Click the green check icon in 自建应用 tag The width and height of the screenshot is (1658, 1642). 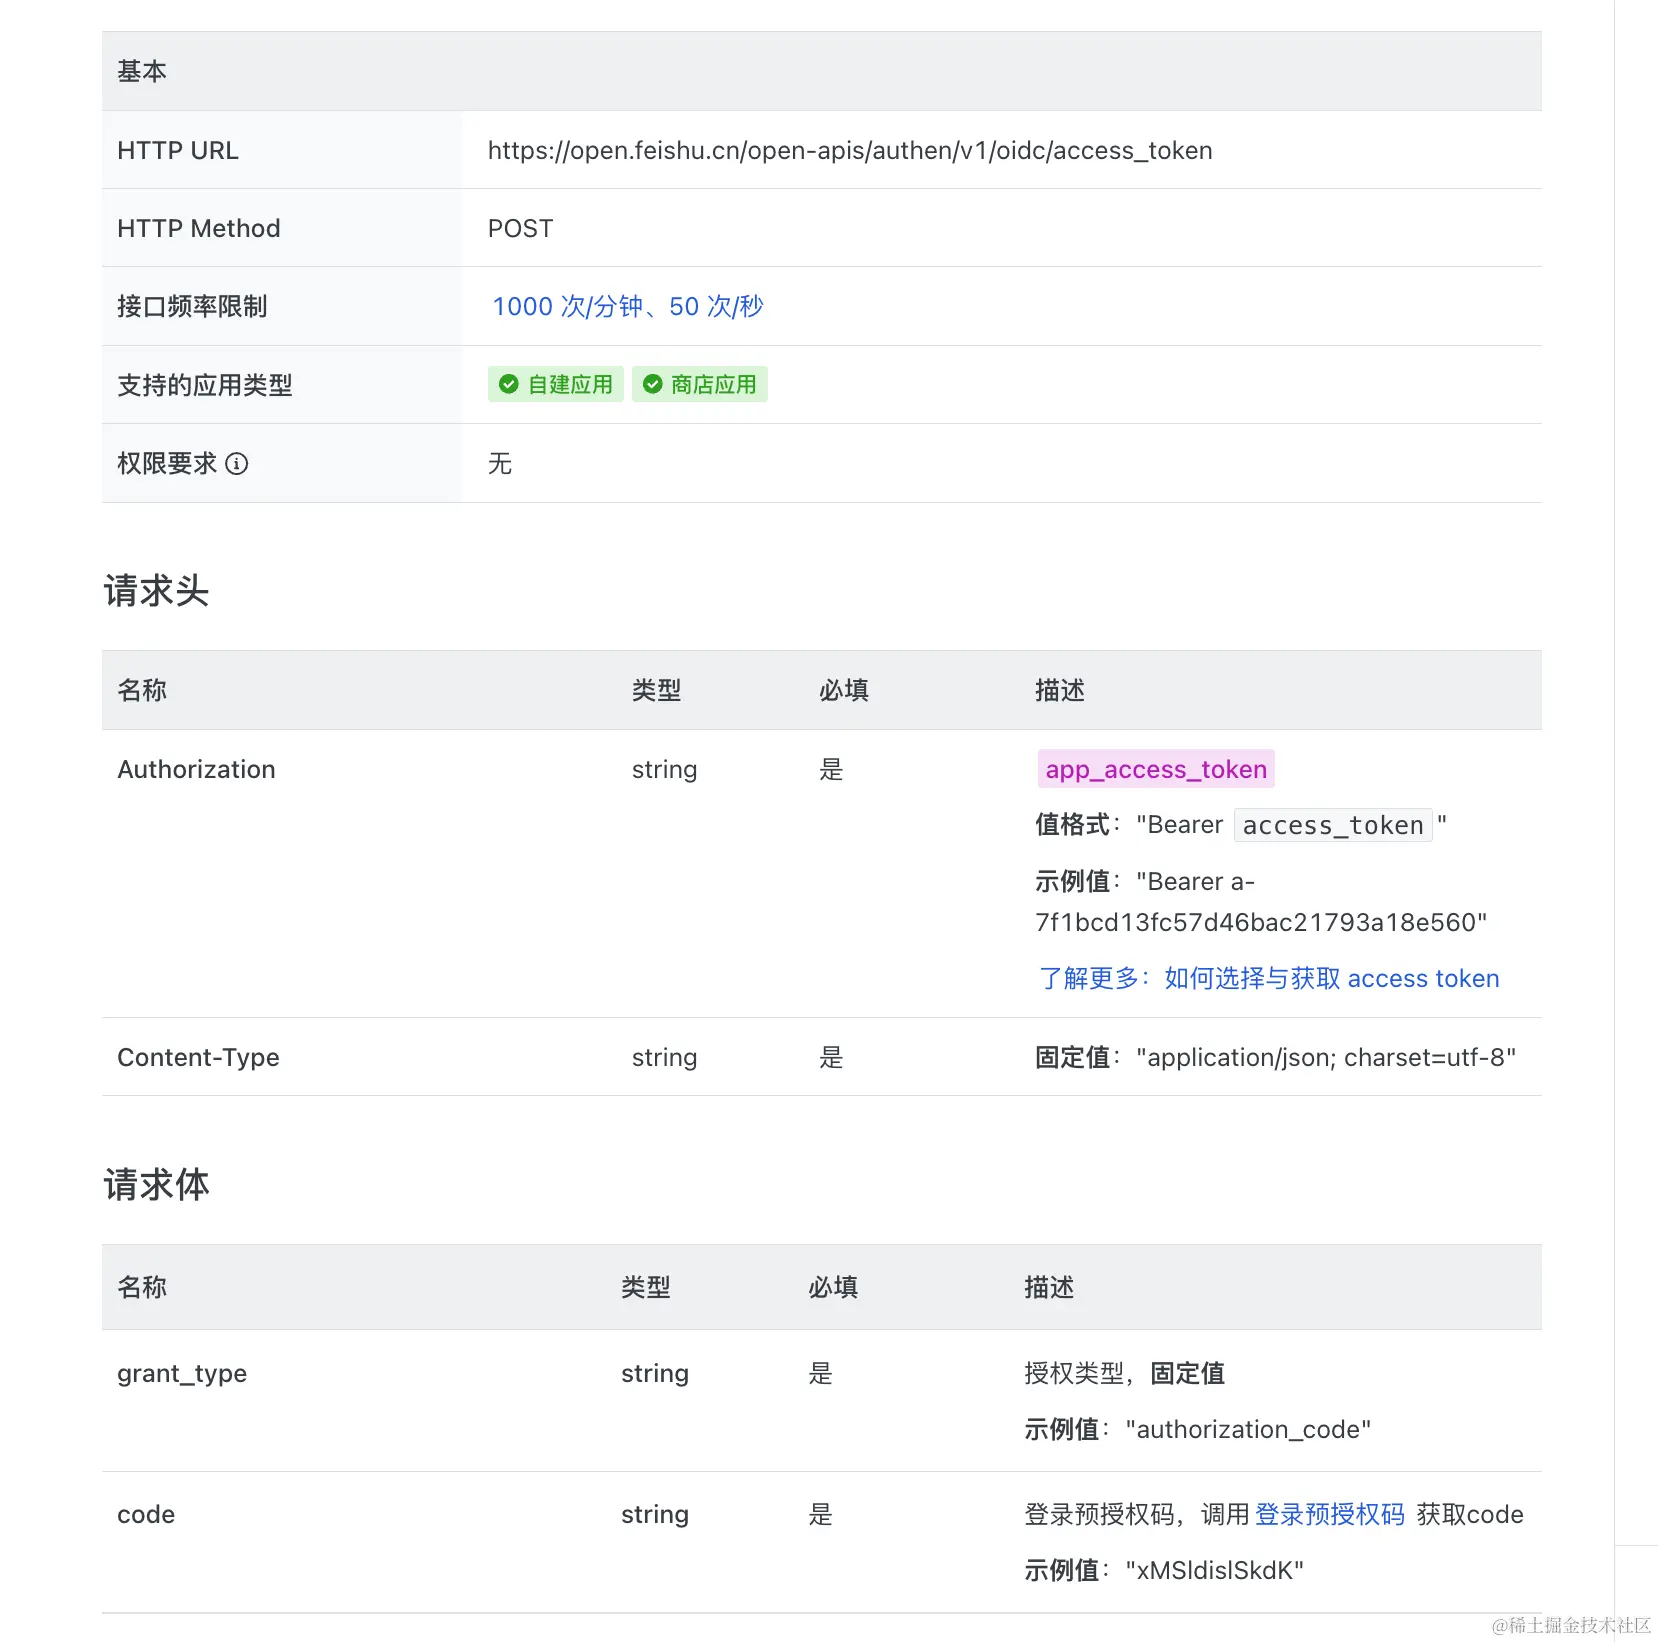[509, 385]
